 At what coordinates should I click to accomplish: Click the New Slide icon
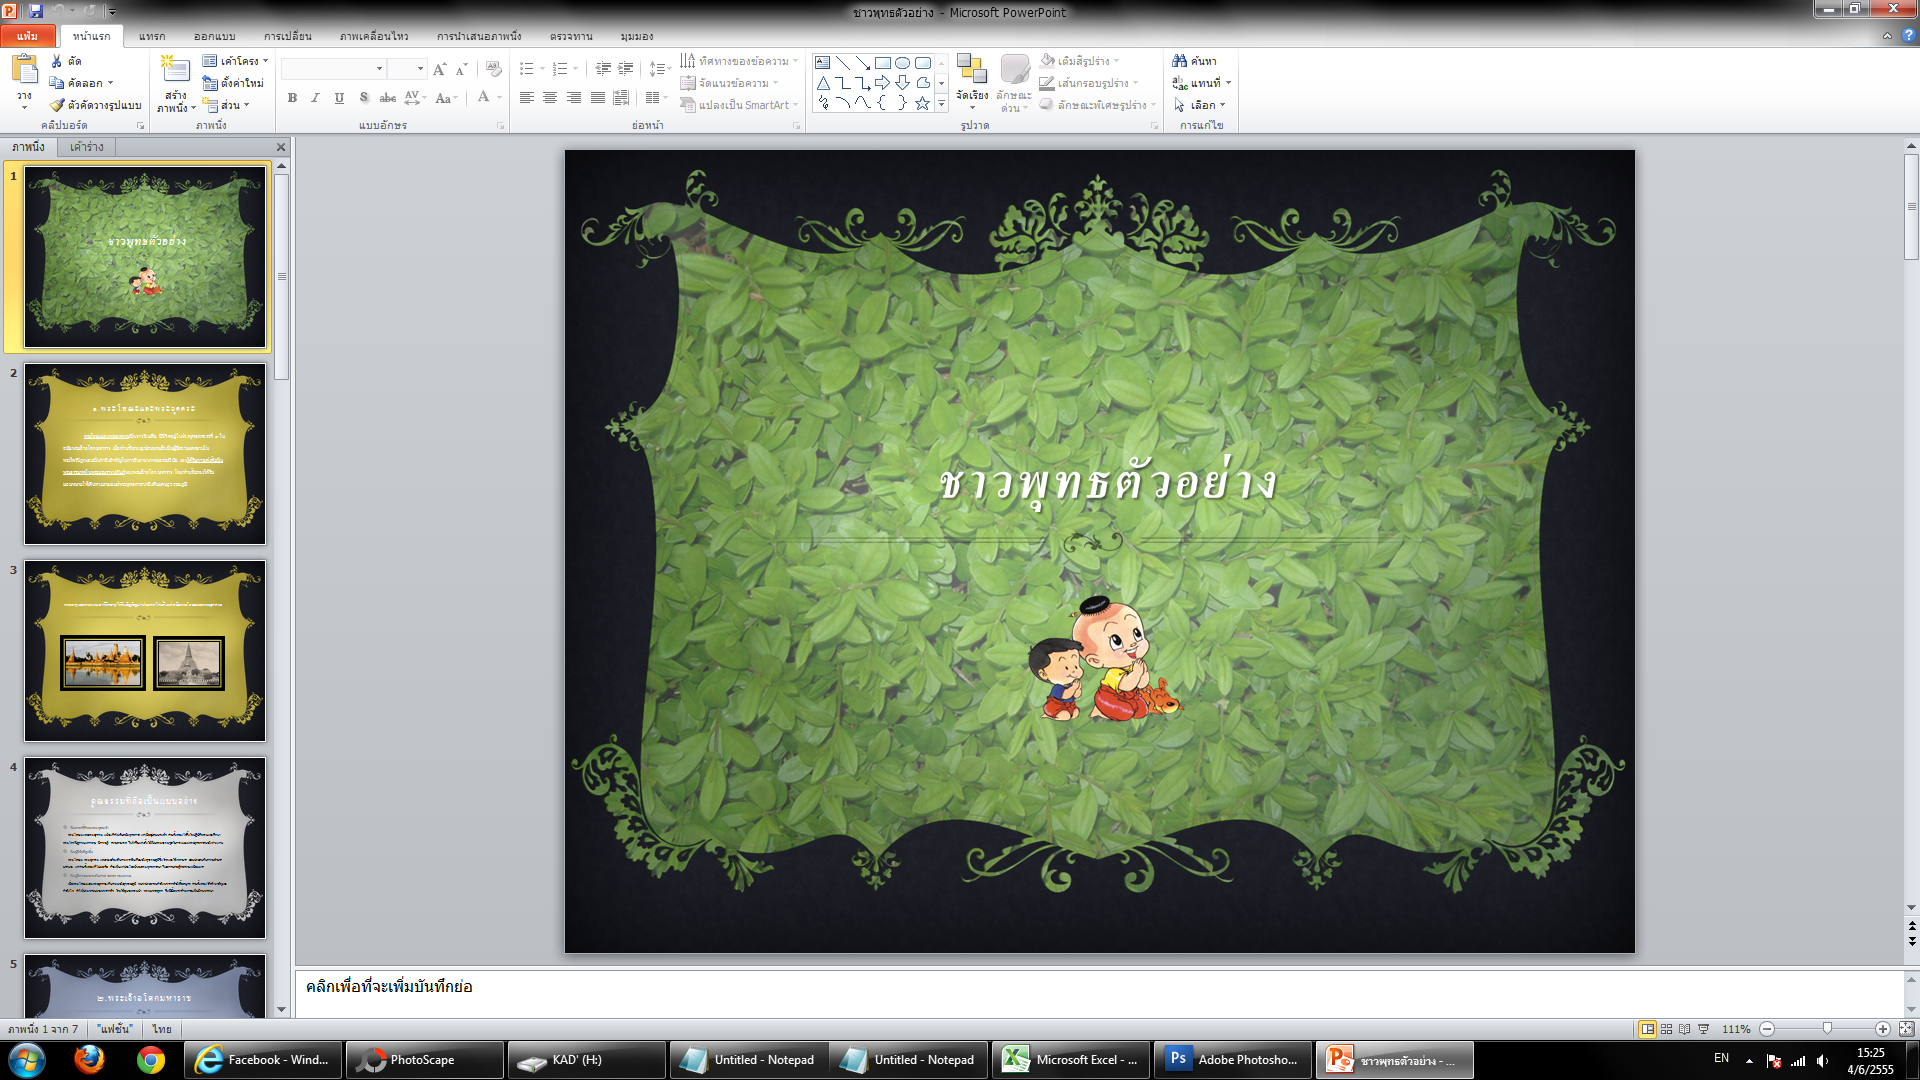(176, 69)
